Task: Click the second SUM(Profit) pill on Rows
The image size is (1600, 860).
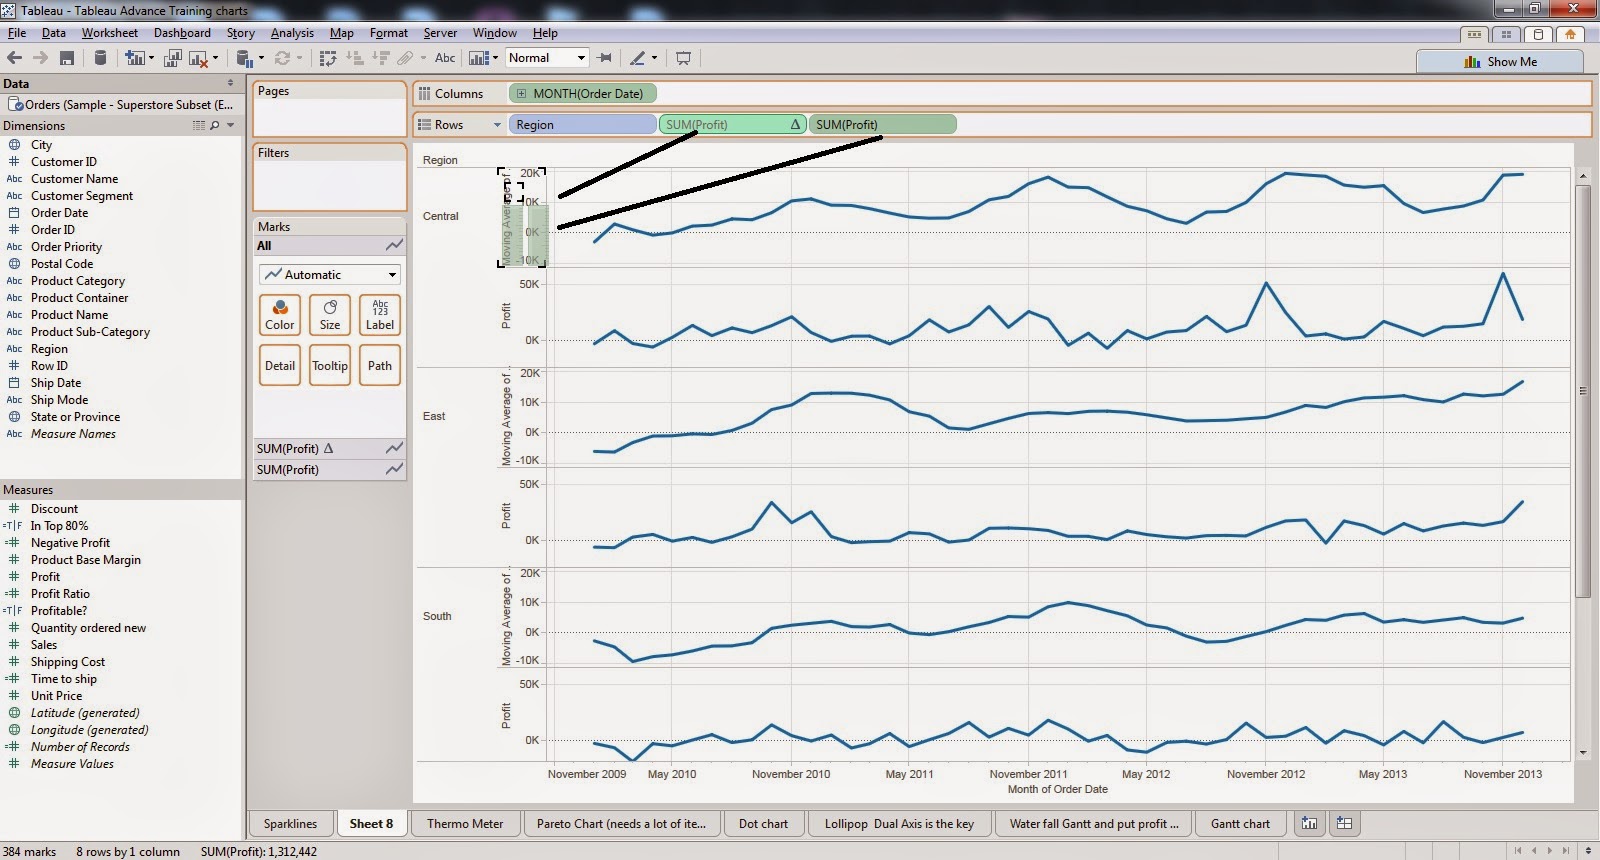Action: [882, 125]
